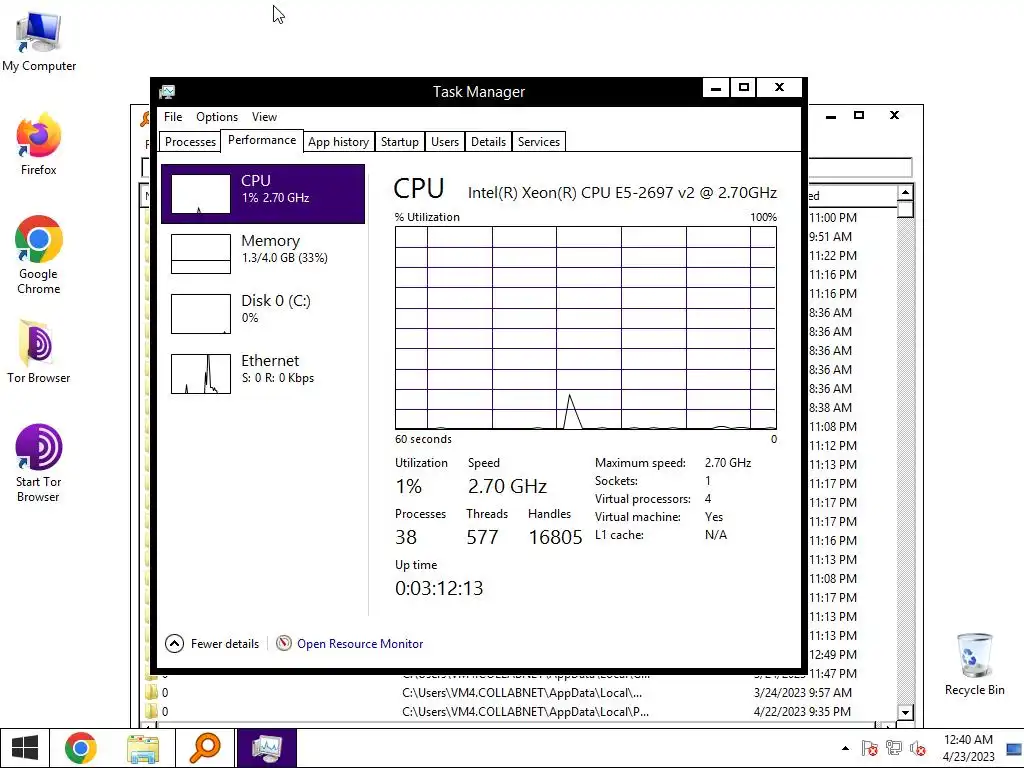Viewport: 1024px width, 768px height.
Task: Click the CPU utilization graph
Action: 586,328
